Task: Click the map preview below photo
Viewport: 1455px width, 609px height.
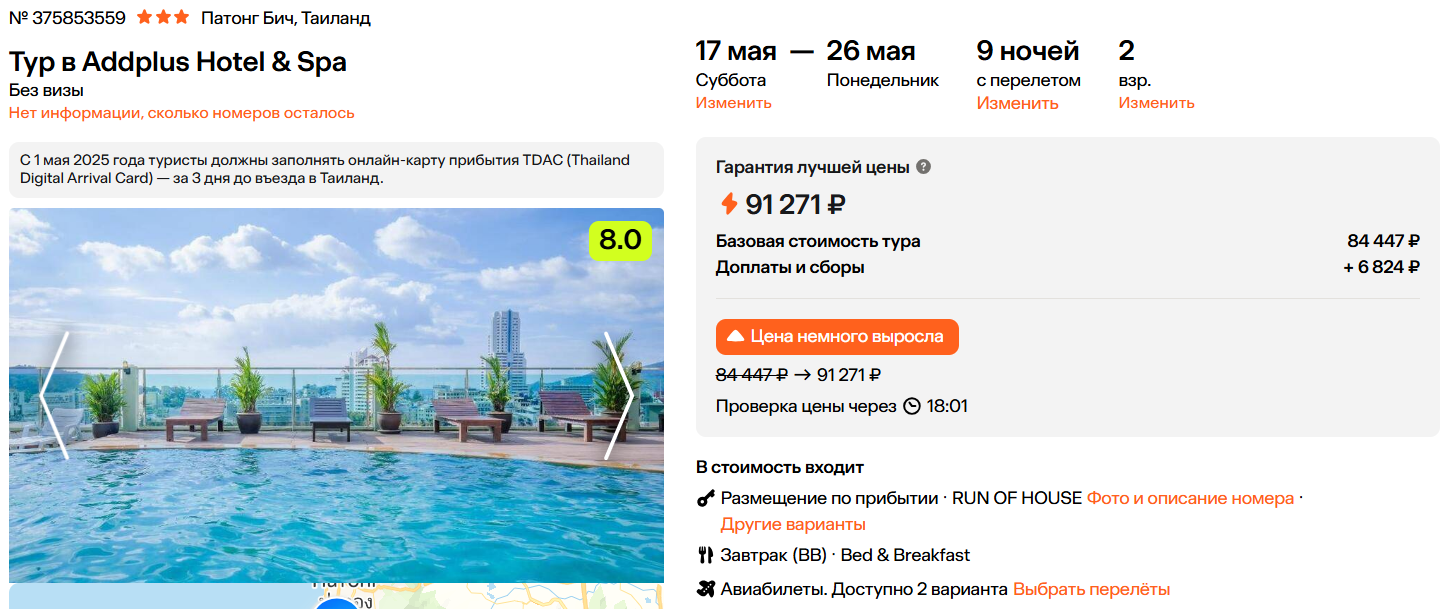Action: [x=336, y=596]
